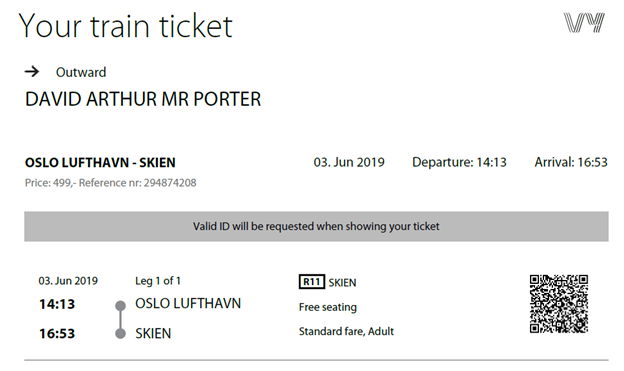Click the route line between the stops
This screenshot has height=371, width=624.
pyautogui.click(x=120, y=320)
